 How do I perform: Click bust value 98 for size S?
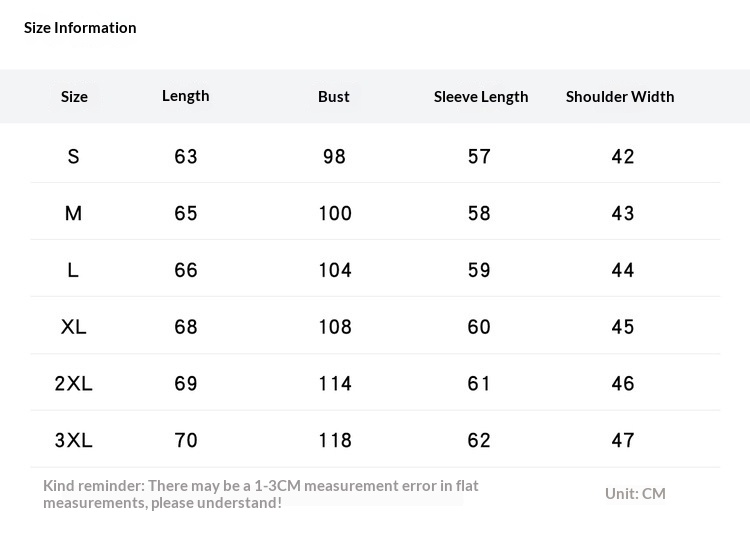(334, 156)
